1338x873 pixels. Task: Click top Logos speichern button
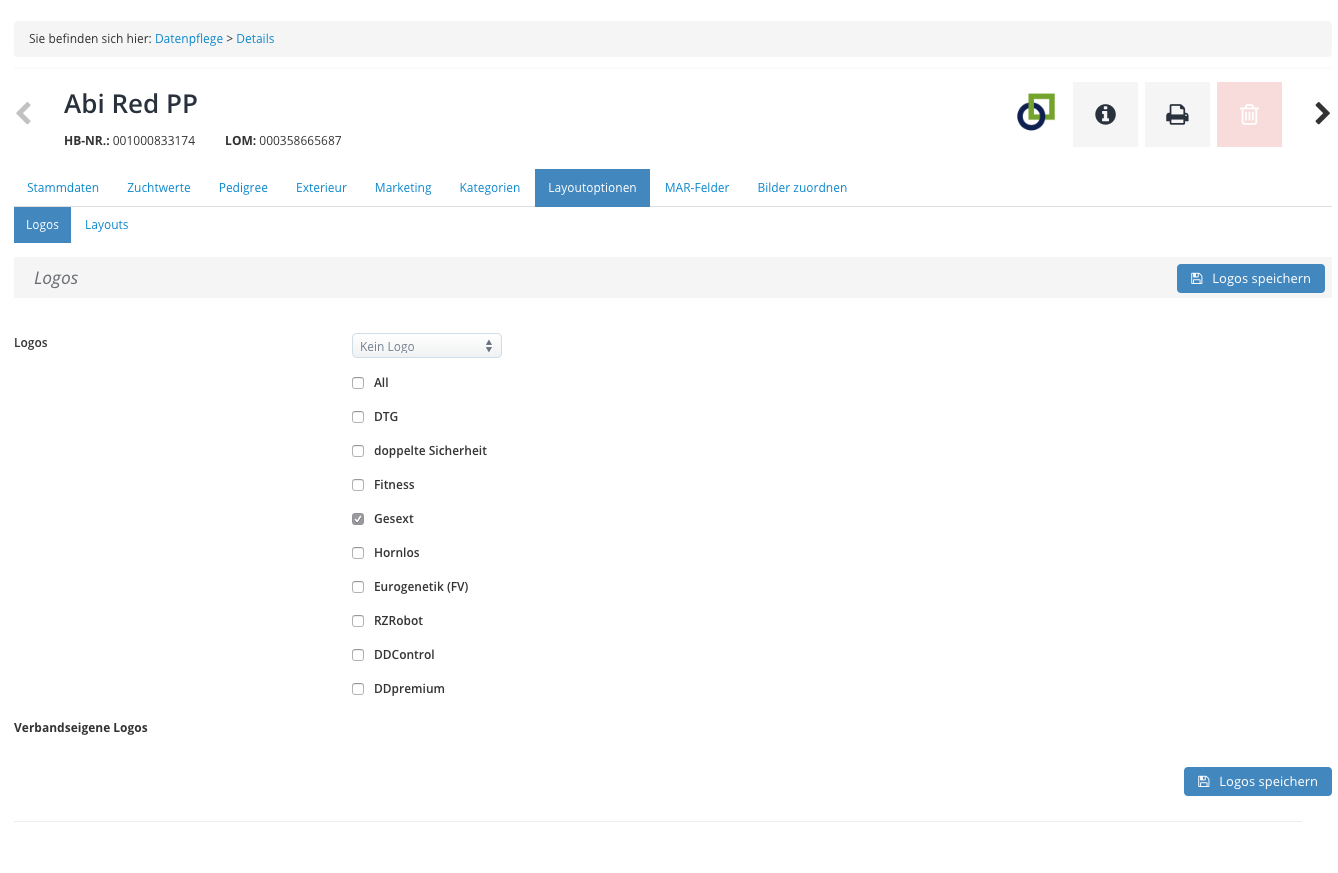[1250, 279]
